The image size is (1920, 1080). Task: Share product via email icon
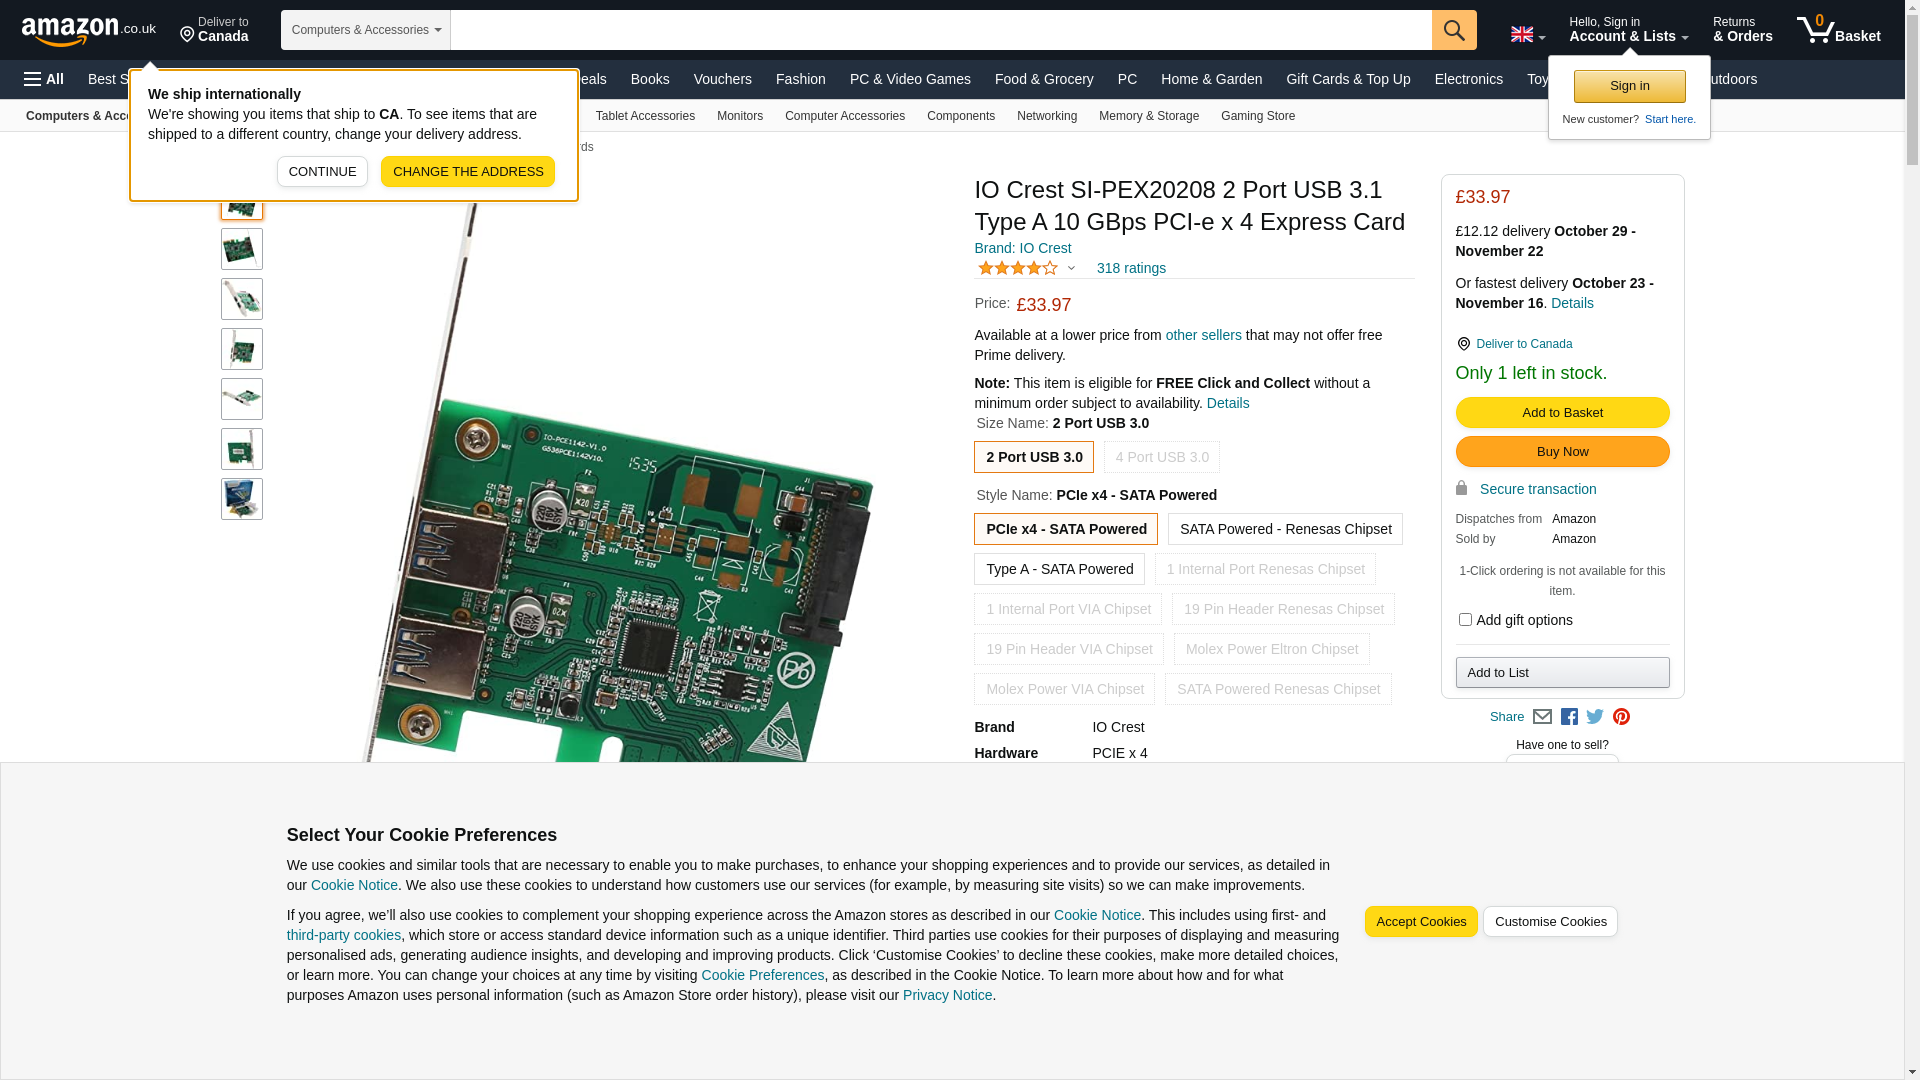(x=1542, y=717)
